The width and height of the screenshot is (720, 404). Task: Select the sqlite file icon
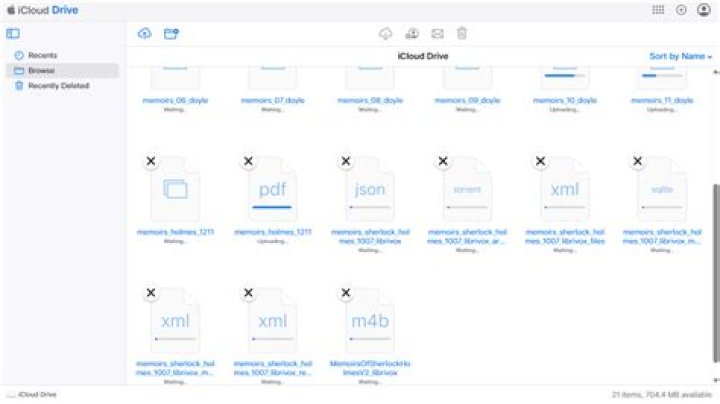(662, 189)
